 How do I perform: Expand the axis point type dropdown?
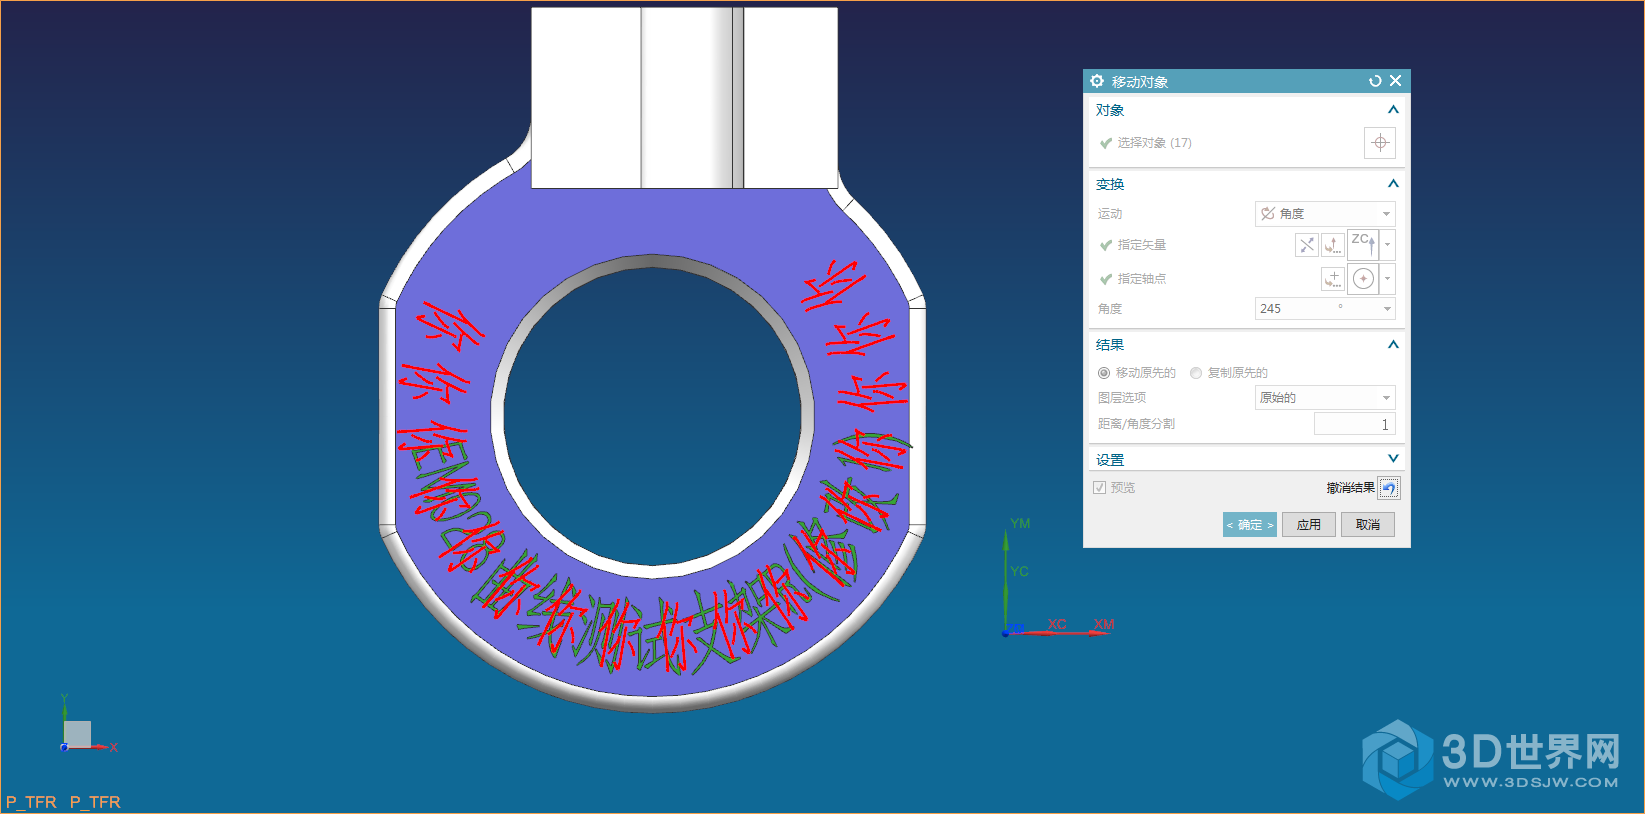click(x=1387, y=279)
